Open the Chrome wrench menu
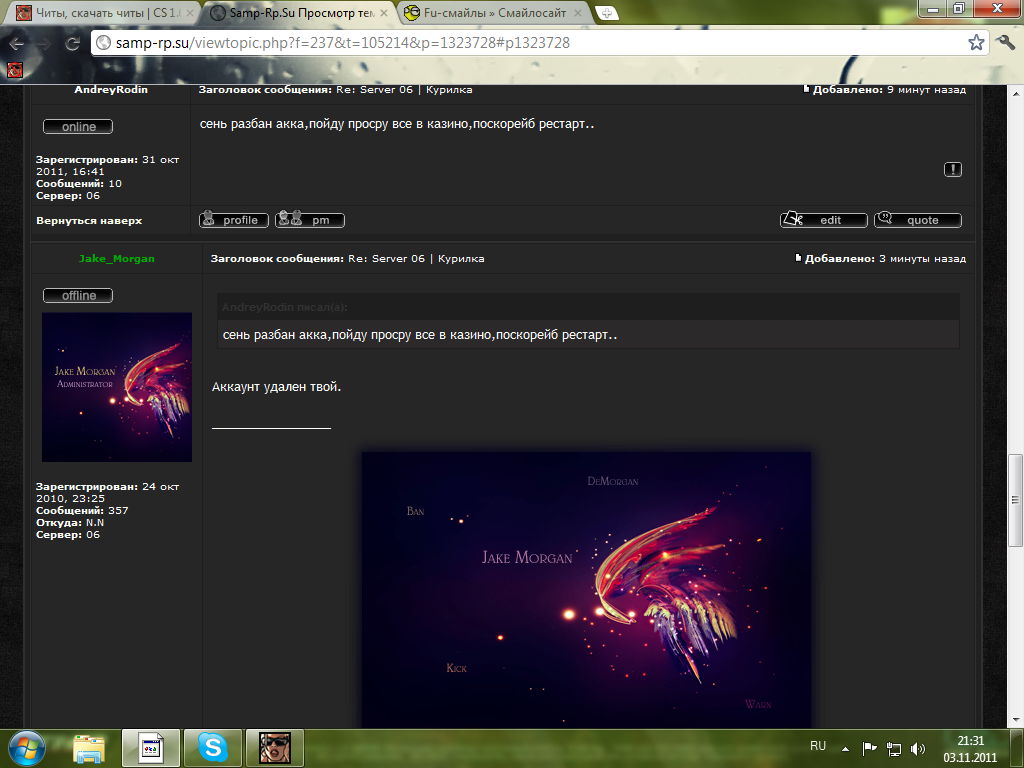Screen dimensions: 1024x768 (x=1006, y=42)
